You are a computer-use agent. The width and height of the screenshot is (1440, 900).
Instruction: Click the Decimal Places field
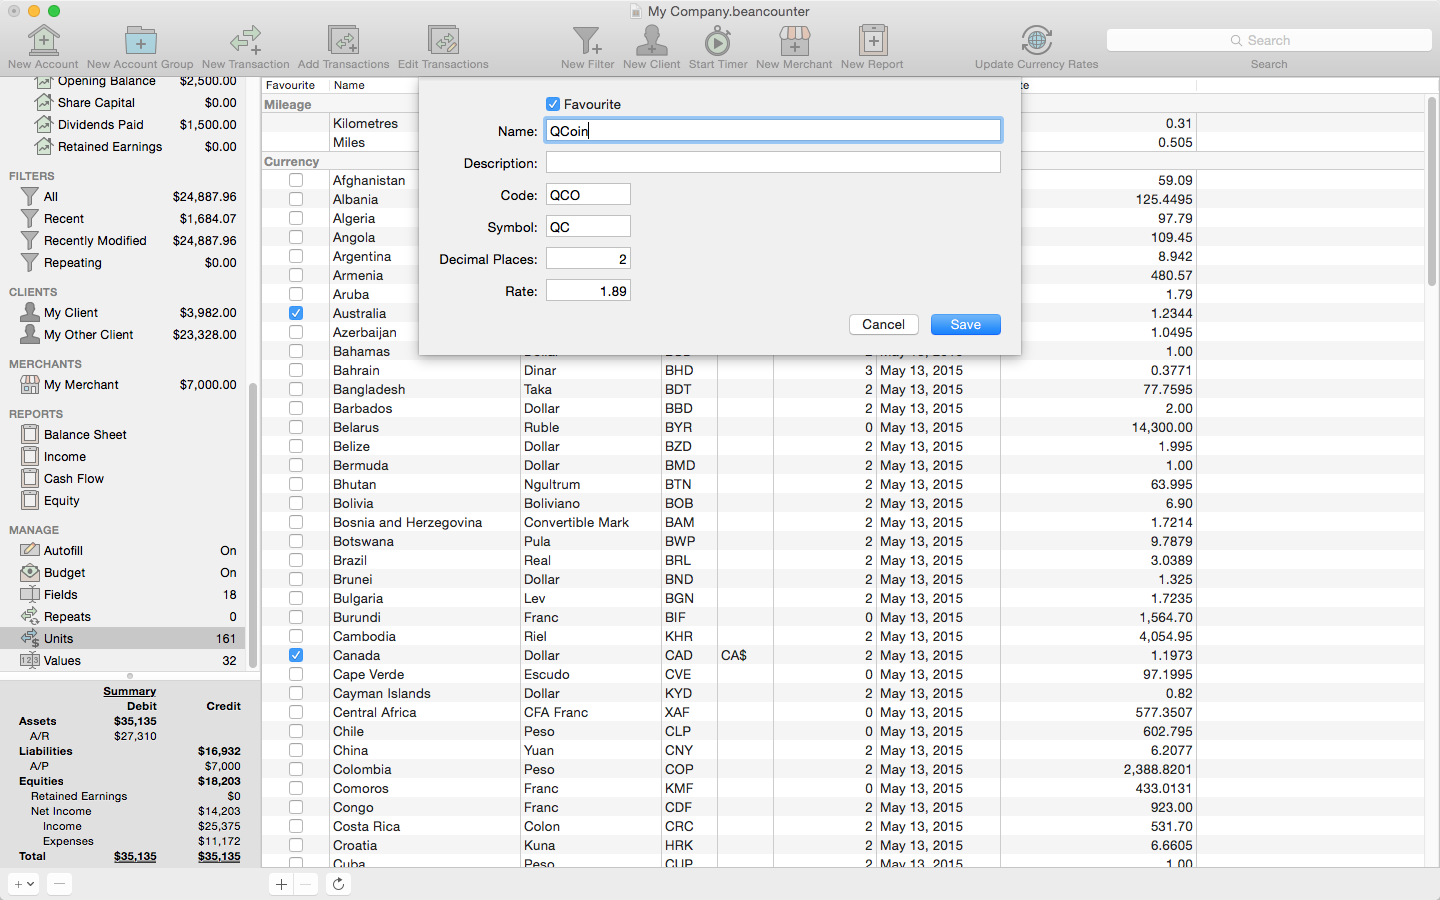[588, 258]
